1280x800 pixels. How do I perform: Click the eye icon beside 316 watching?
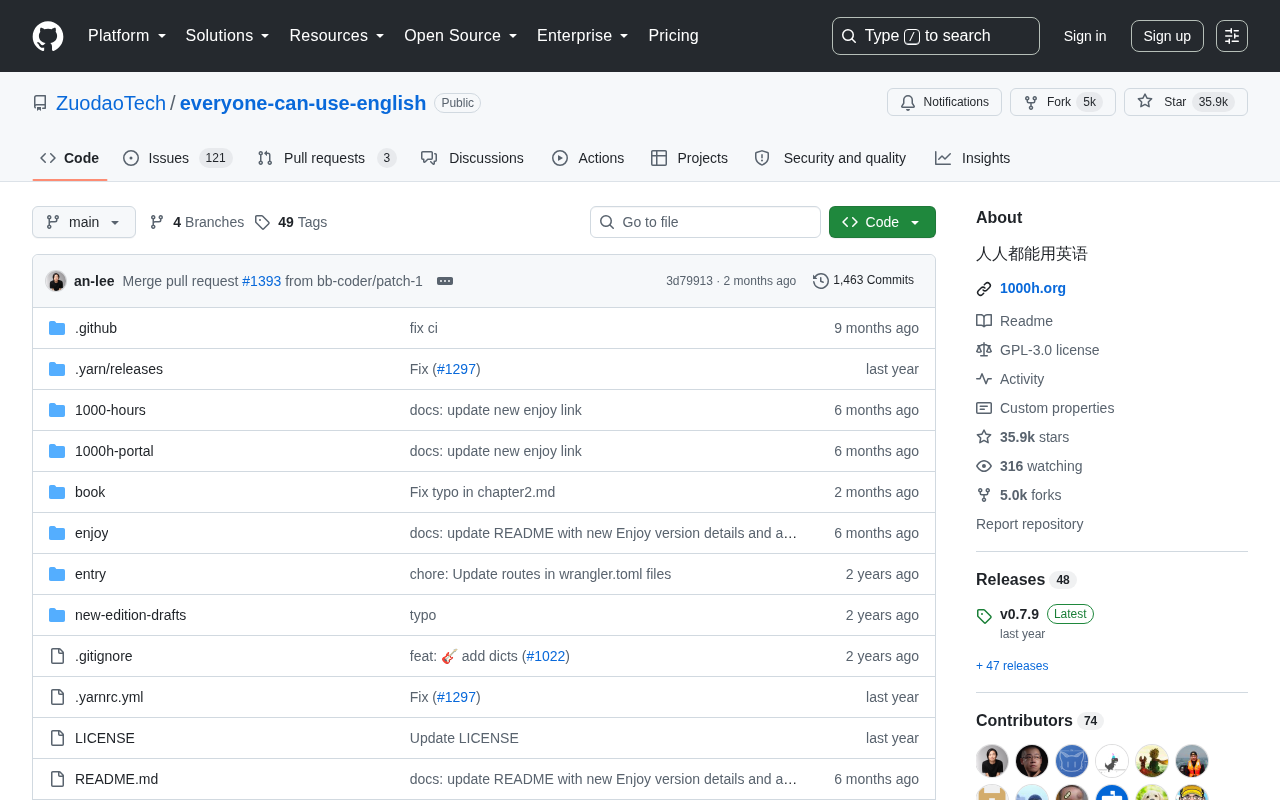click(x=984, y=466)
